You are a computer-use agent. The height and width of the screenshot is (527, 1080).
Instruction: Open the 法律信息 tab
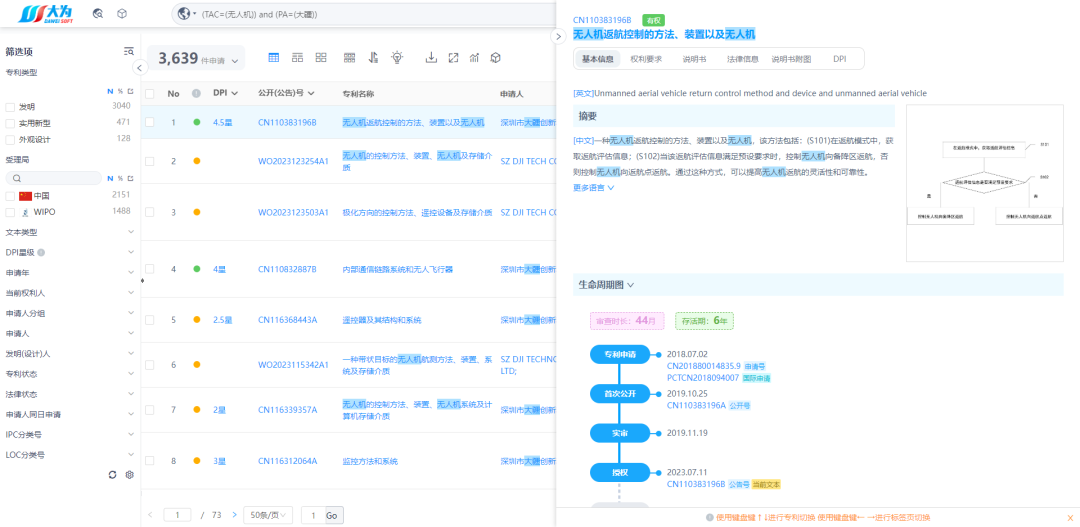click(x=742, y=59)
